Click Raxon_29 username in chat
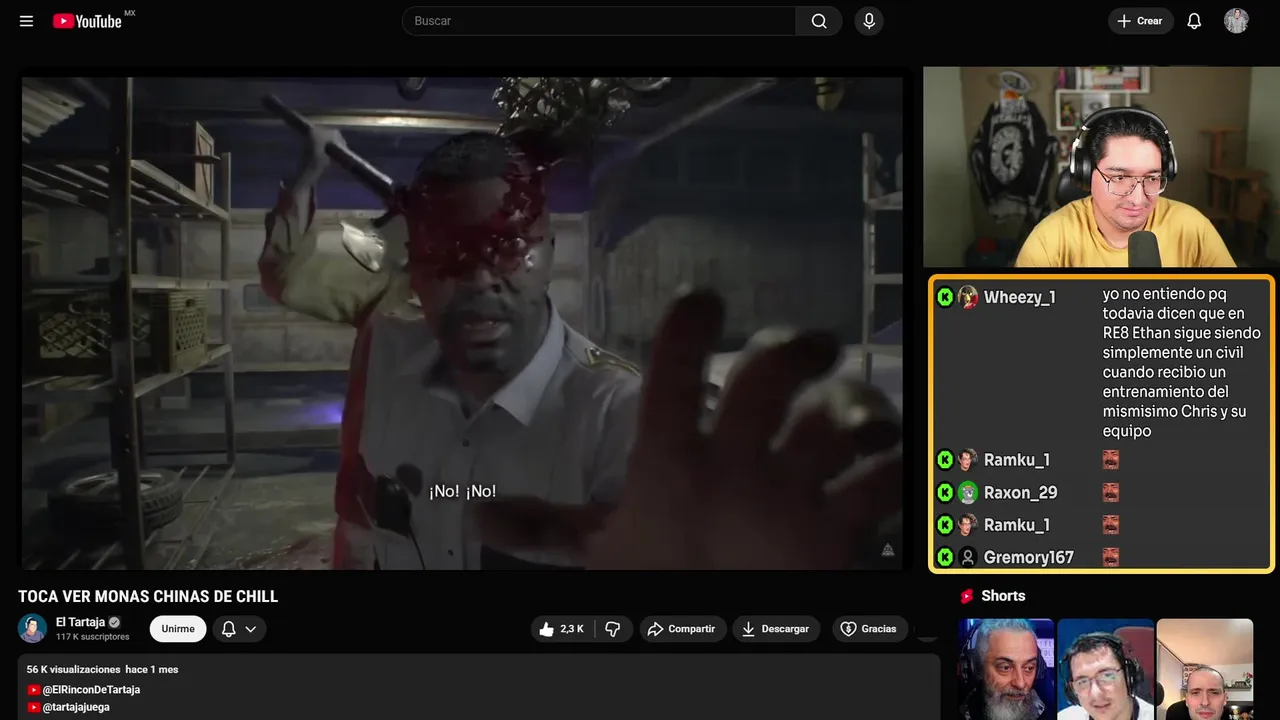This screenshot has width=1280, height=720. [x=1020, y=492]
